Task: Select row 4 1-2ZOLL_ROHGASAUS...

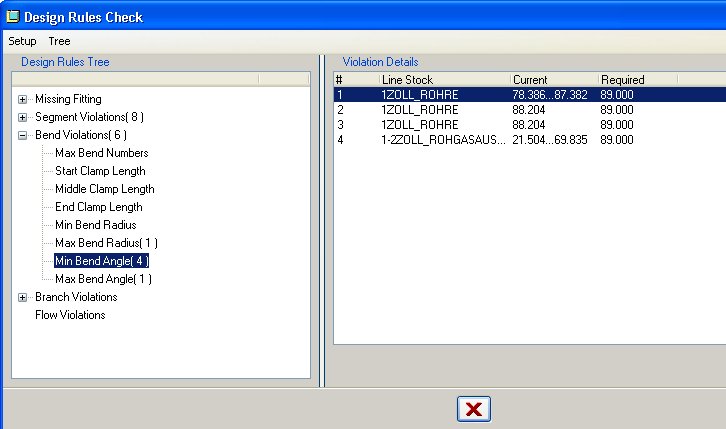Action: click(x=530, y=140)
